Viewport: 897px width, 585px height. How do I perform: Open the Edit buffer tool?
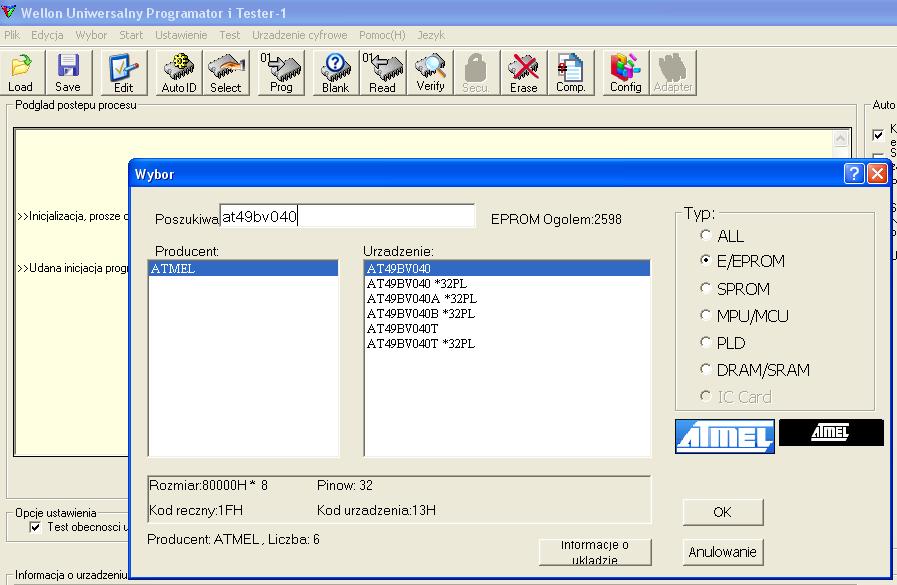[x=124, y=72]
